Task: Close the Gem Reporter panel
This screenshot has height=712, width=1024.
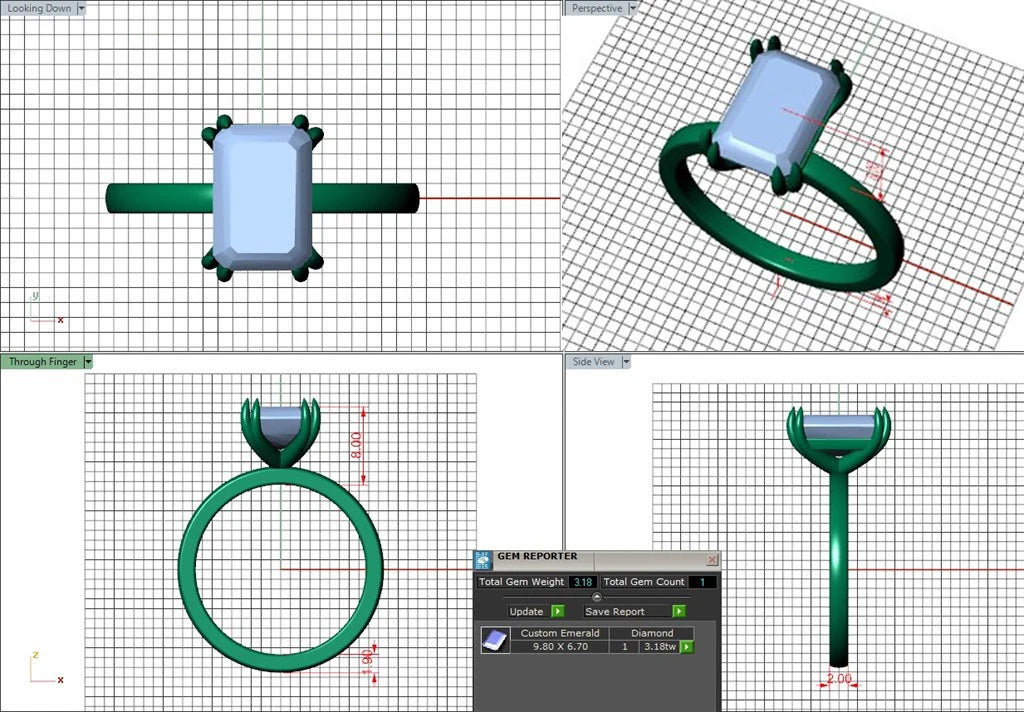Action: point(712,560)
